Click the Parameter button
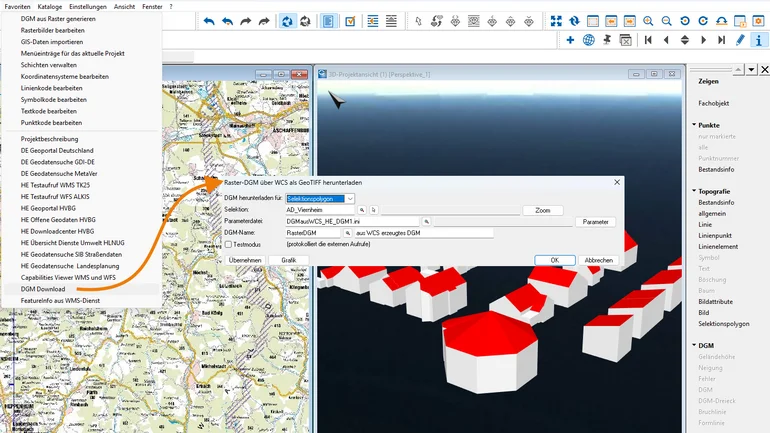Viewport: 770px width, 433px height. point(596,222)
